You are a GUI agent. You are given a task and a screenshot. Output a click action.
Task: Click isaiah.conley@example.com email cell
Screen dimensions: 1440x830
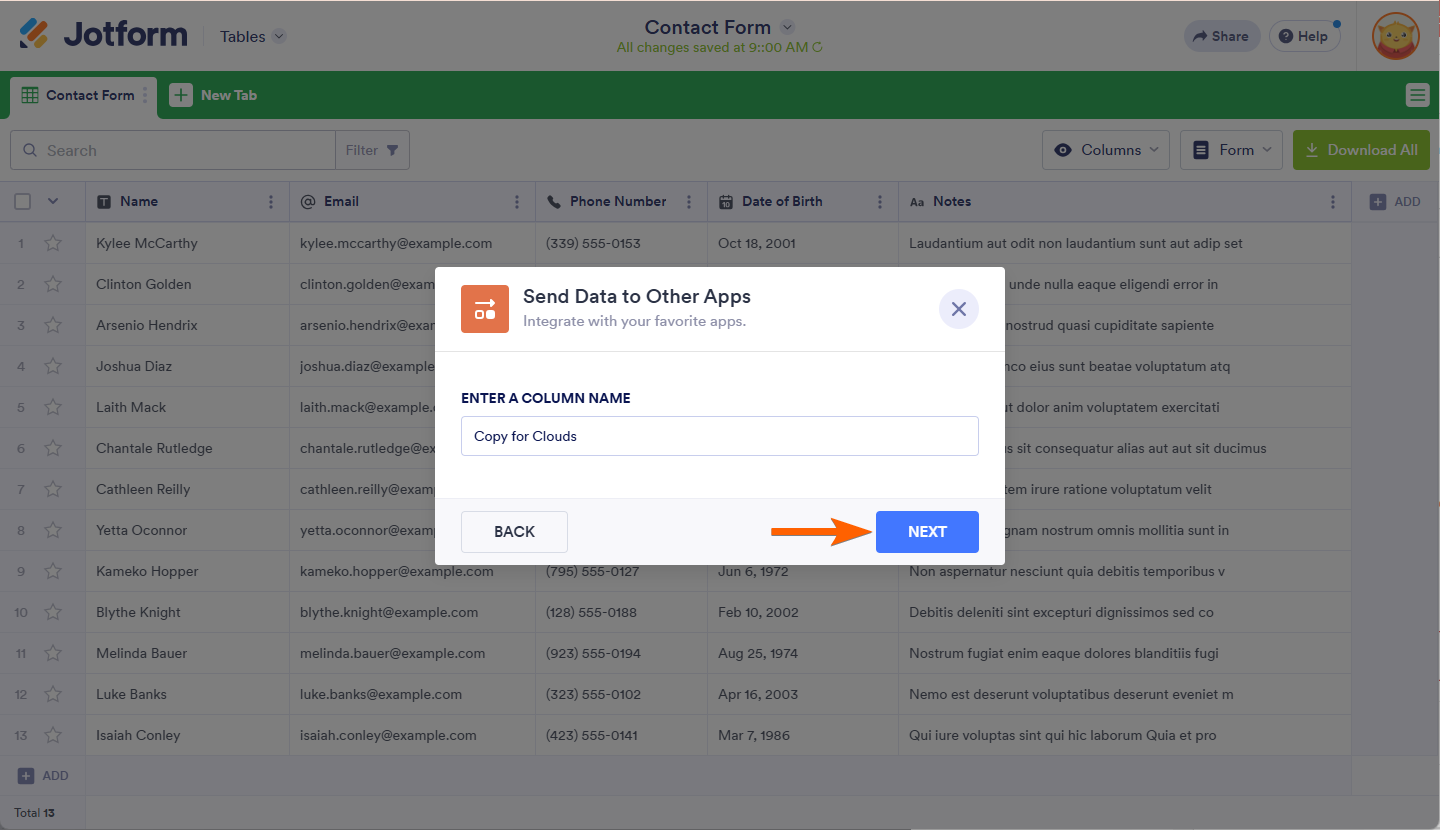click(413, 735)
